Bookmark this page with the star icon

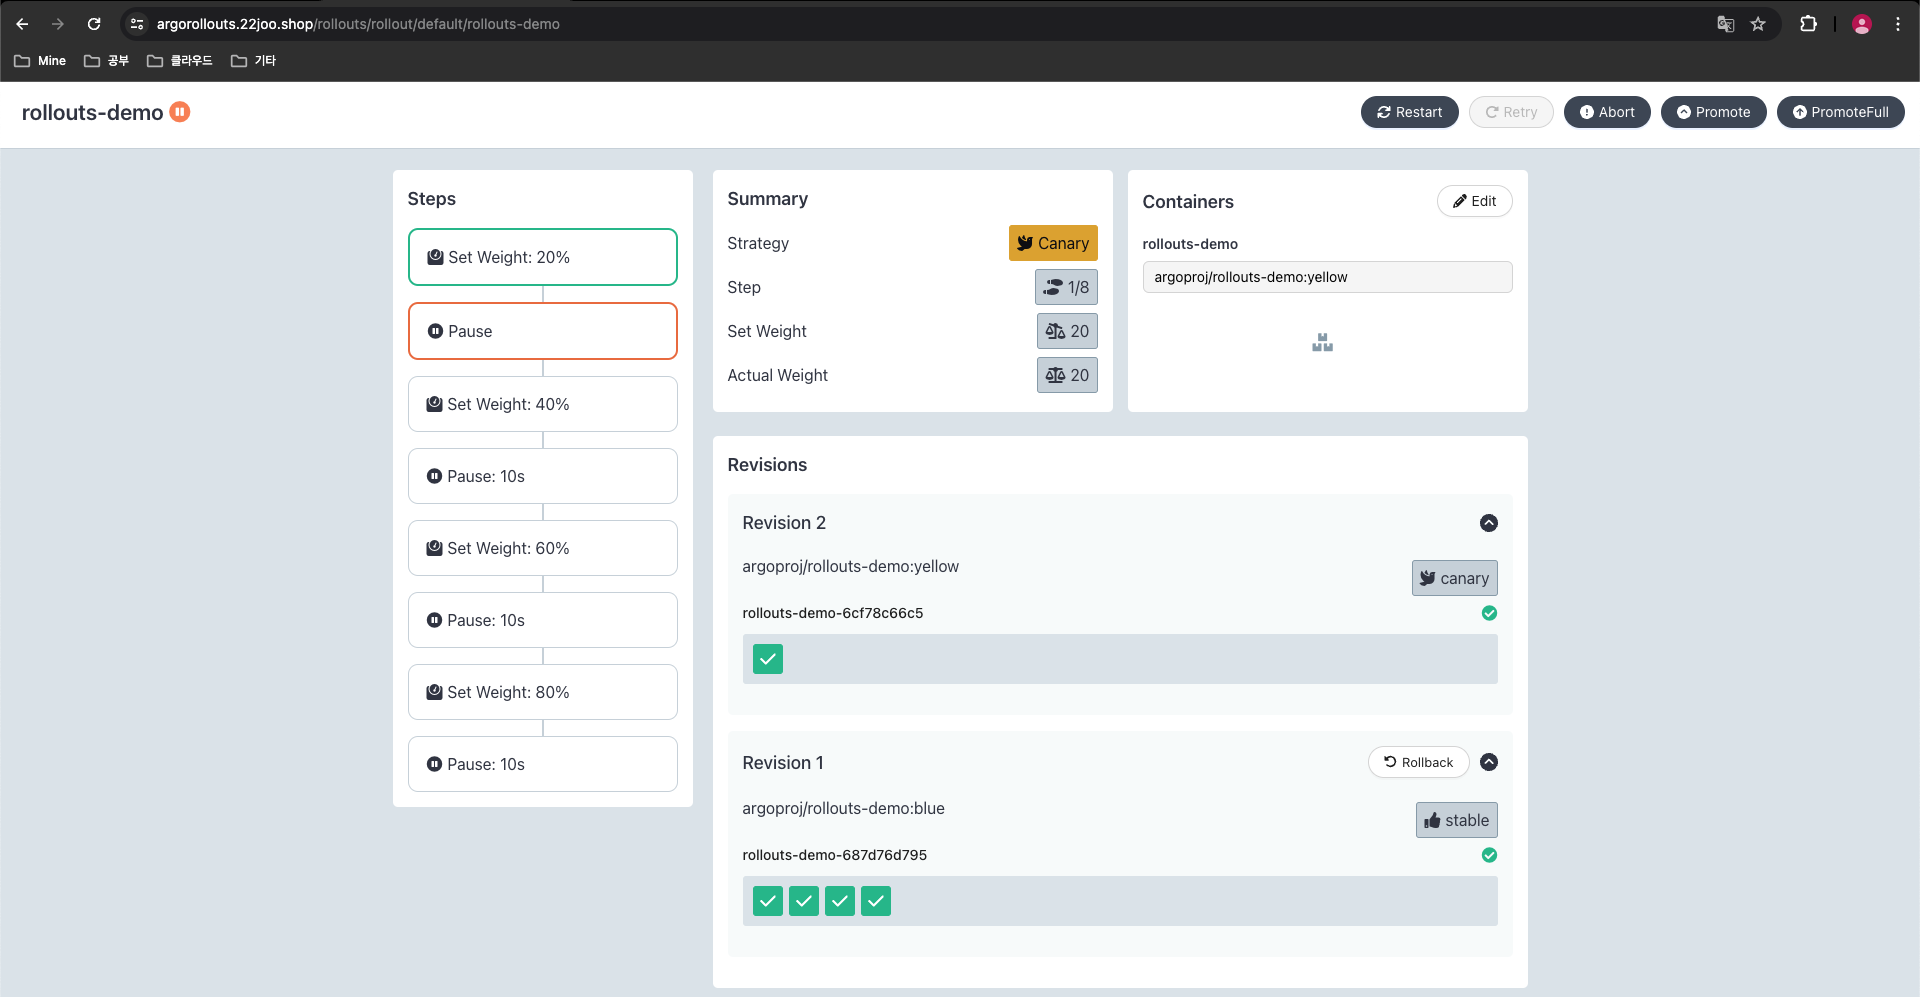pyautogui.click(x=1758, y=24)
